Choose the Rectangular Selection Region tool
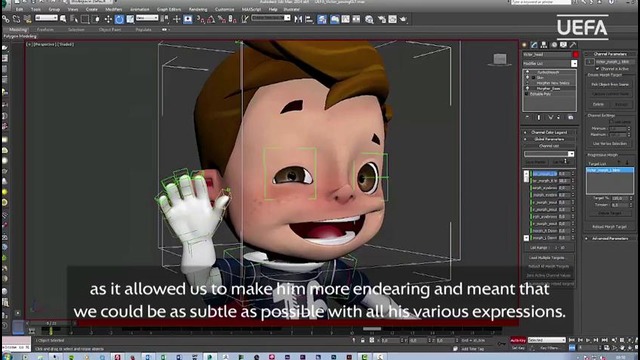The width and height of the screenshot is (640, 360). click(85, 19)
